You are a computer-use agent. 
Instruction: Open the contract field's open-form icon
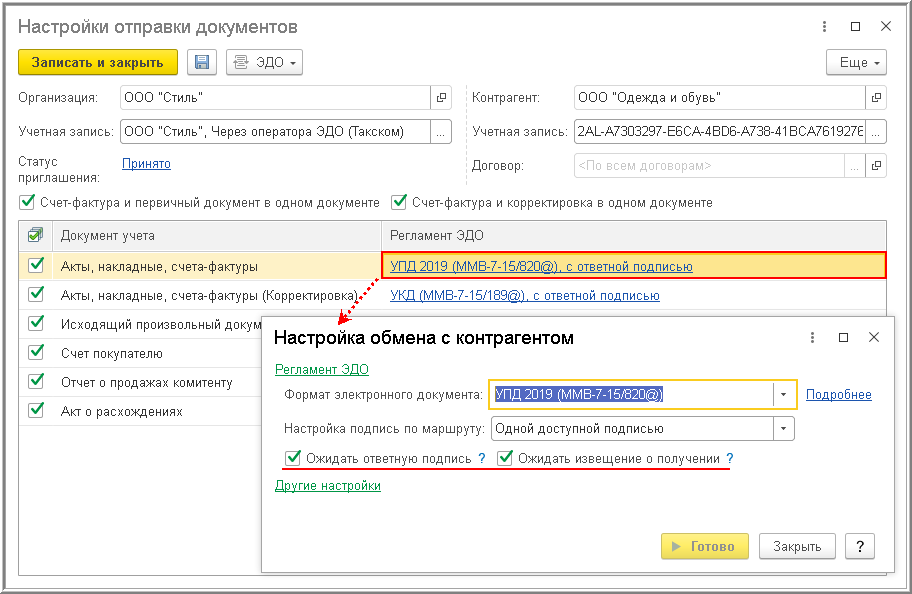point(876,165)
